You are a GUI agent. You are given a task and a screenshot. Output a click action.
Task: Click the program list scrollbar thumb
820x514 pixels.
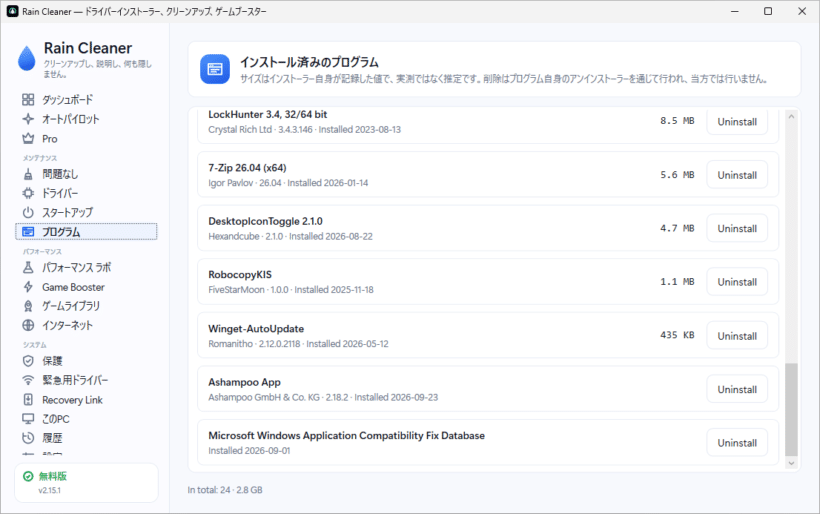(x=791, y=410)
